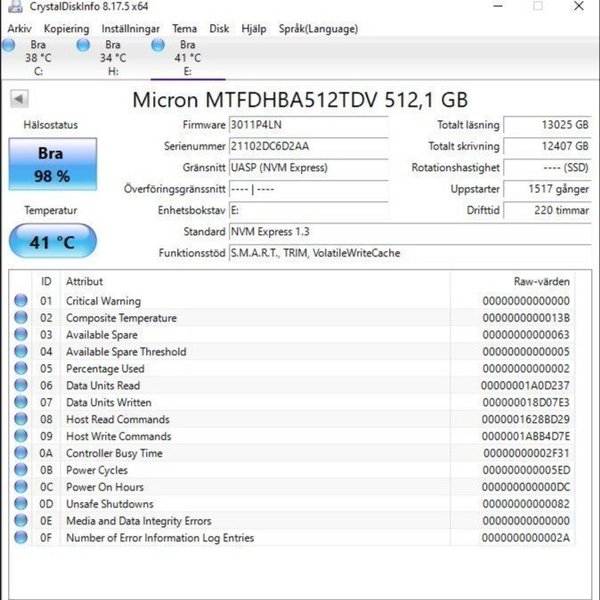Open the Hjälp menu
The height and width of the screenshot is (600, 600).
pos(254,29)
